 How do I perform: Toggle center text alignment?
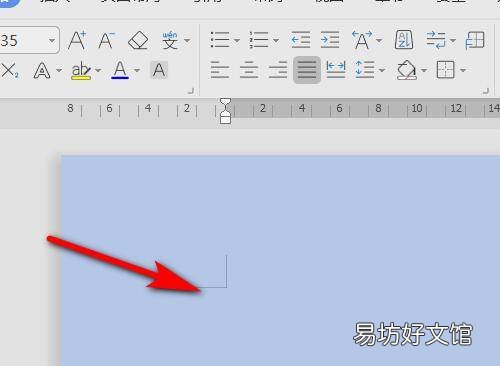(x=249, y=70)
